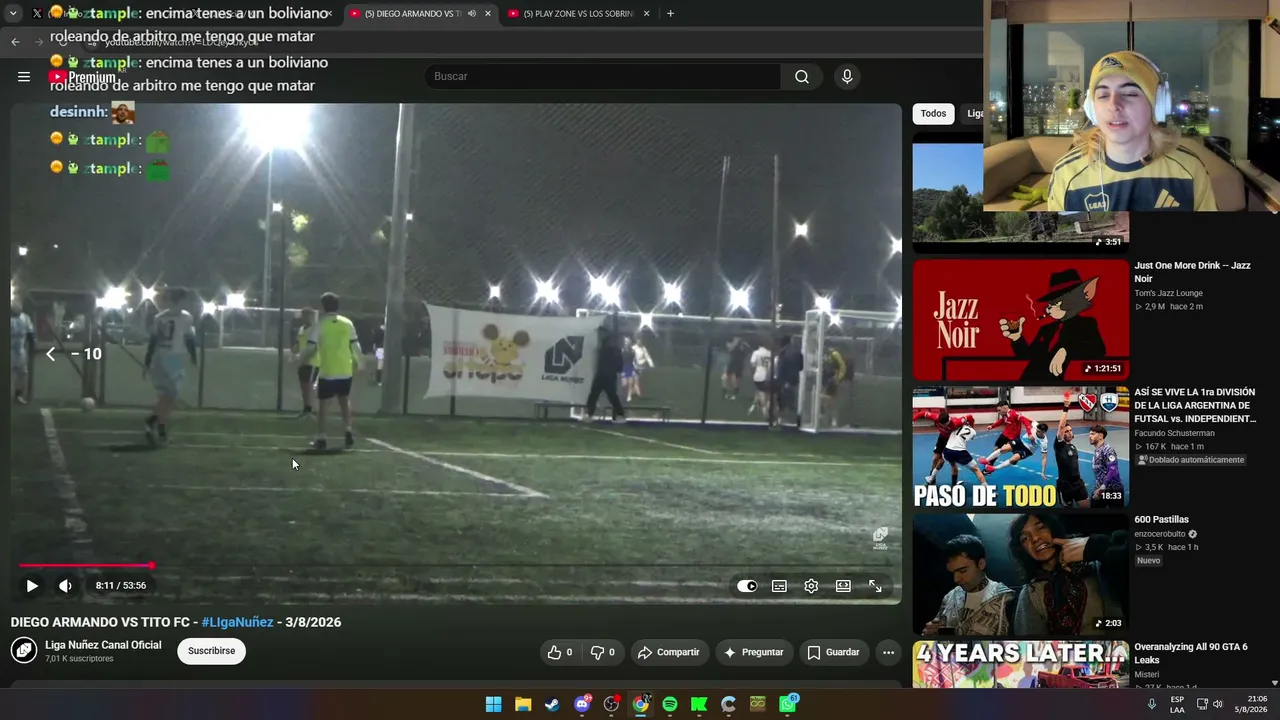The width and height of the screenshot is (1280, 720).
Task: Open the Jazz Noir video thumbnail
Action: [x=1020, y=320]
